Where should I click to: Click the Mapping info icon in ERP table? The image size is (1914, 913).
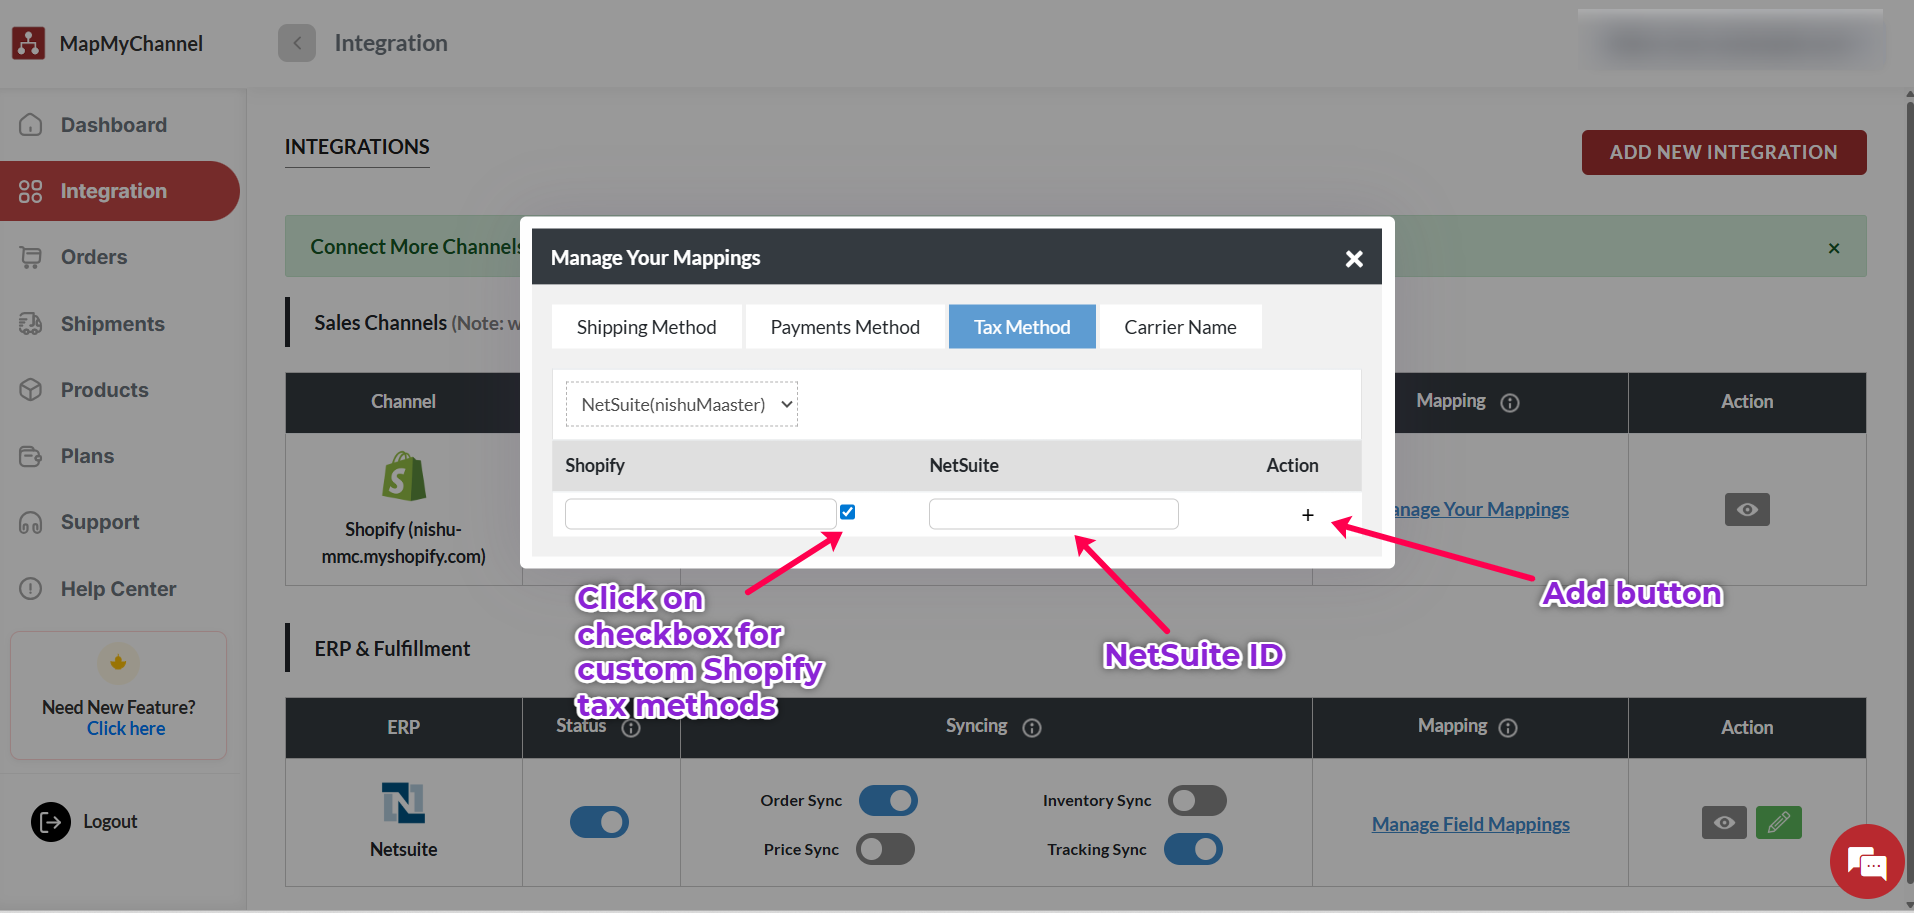pos(1508,728)
